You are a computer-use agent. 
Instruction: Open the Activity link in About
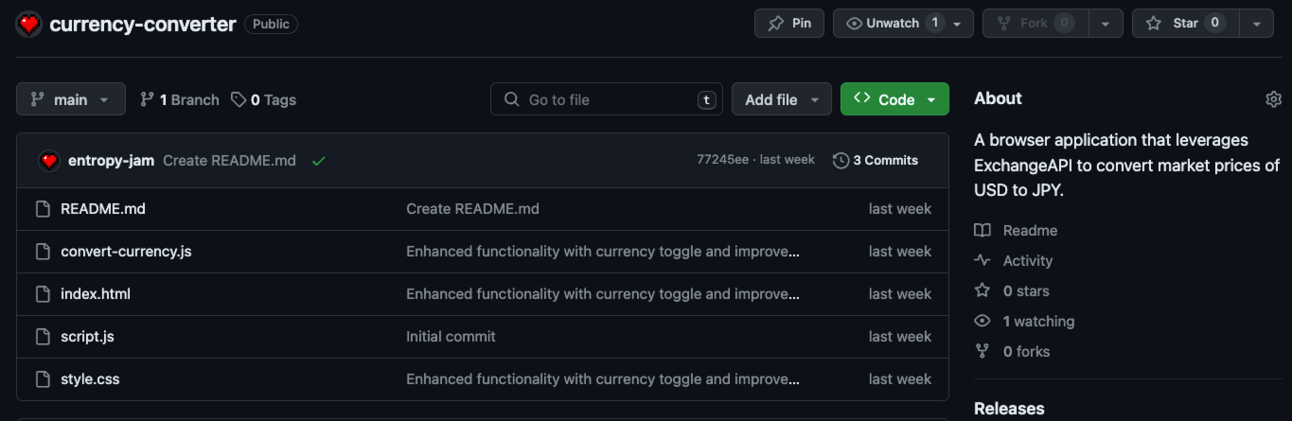tap(1027, 261)
